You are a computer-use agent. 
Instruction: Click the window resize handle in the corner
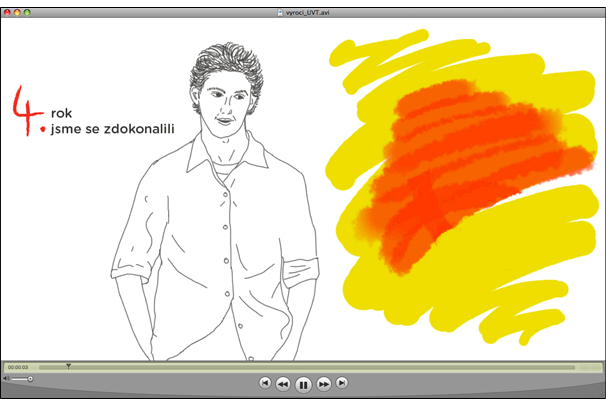[x=598, y=398]
